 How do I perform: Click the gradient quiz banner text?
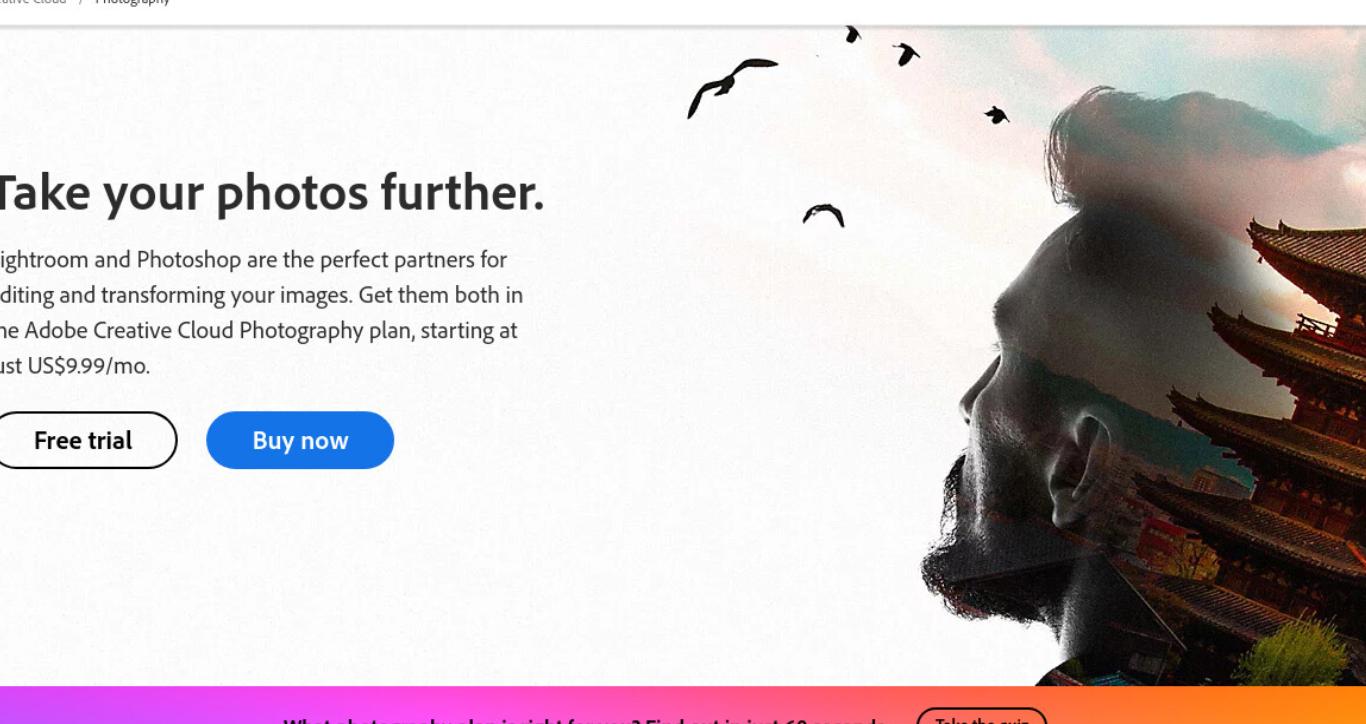pyautogui.click(x=584, y=718)
